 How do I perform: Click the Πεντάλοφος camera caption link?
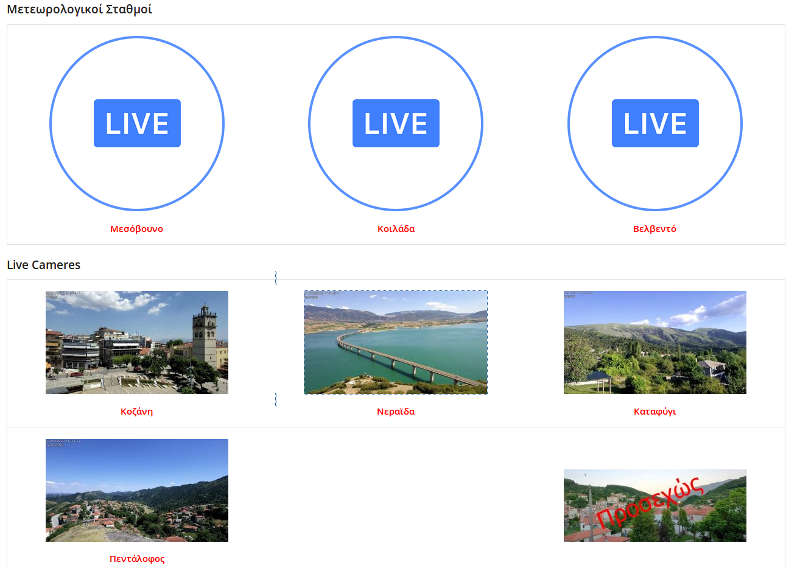tap(137, 559)
